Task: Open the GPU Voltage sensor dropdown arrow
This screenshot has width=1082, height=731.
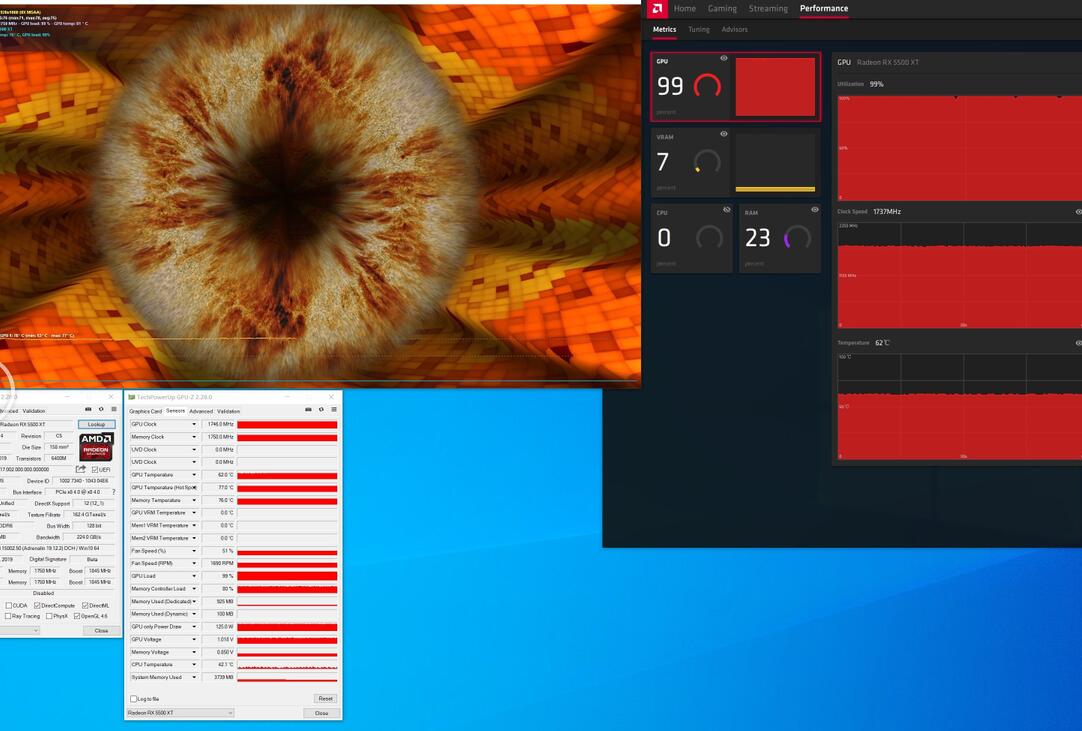Action: coord(194,639)
